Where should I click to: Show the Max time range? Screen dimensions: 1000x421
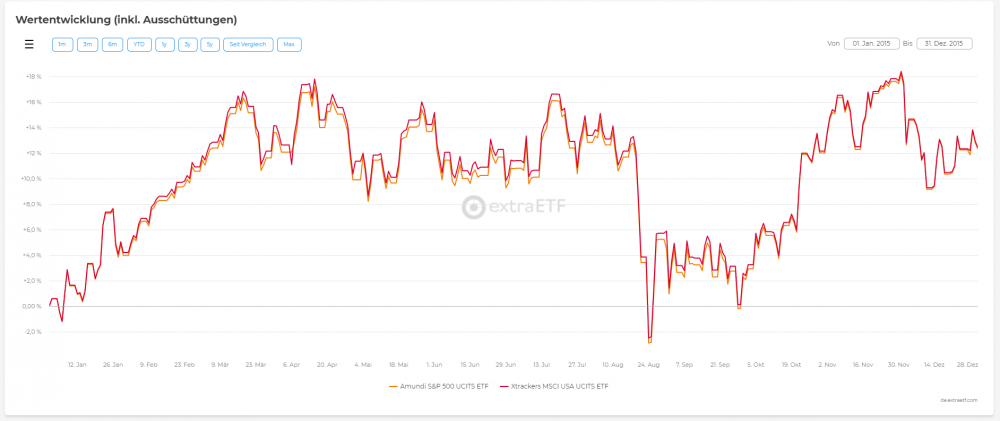tap(289, 44)
